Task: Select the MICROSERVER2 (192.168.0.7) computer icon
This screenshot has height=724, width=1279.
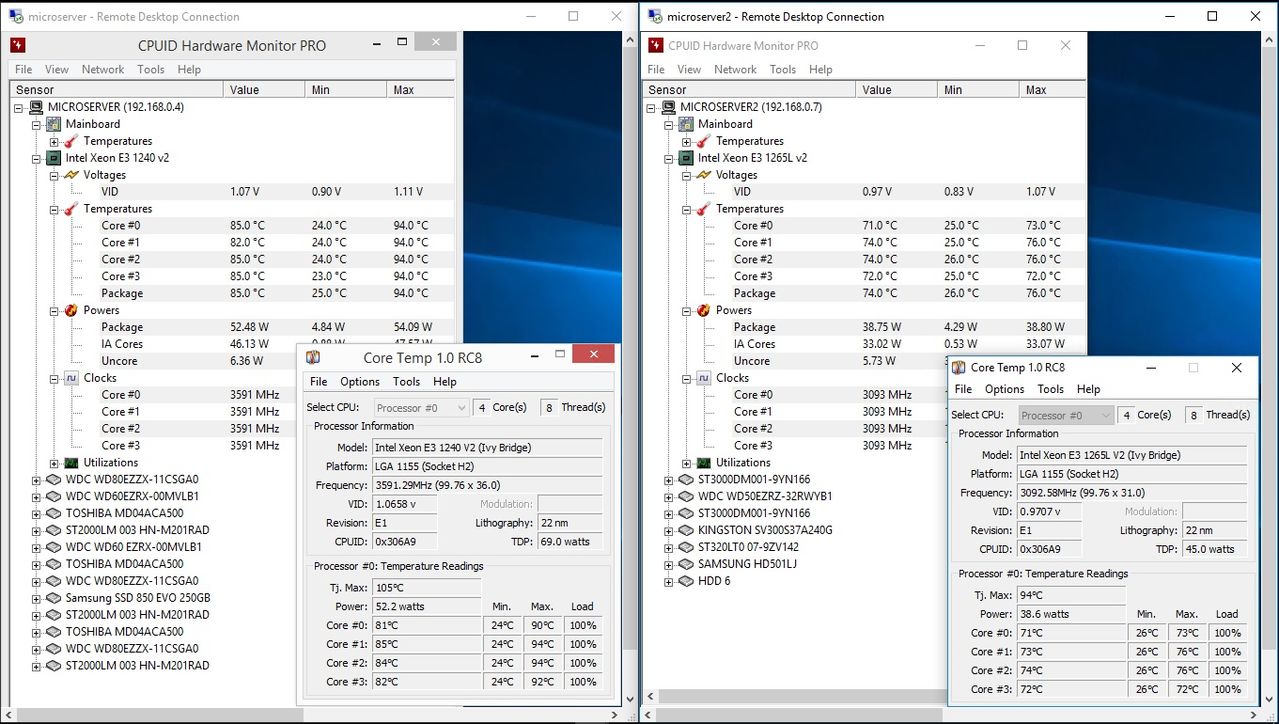Action: [x=668, y=107]
